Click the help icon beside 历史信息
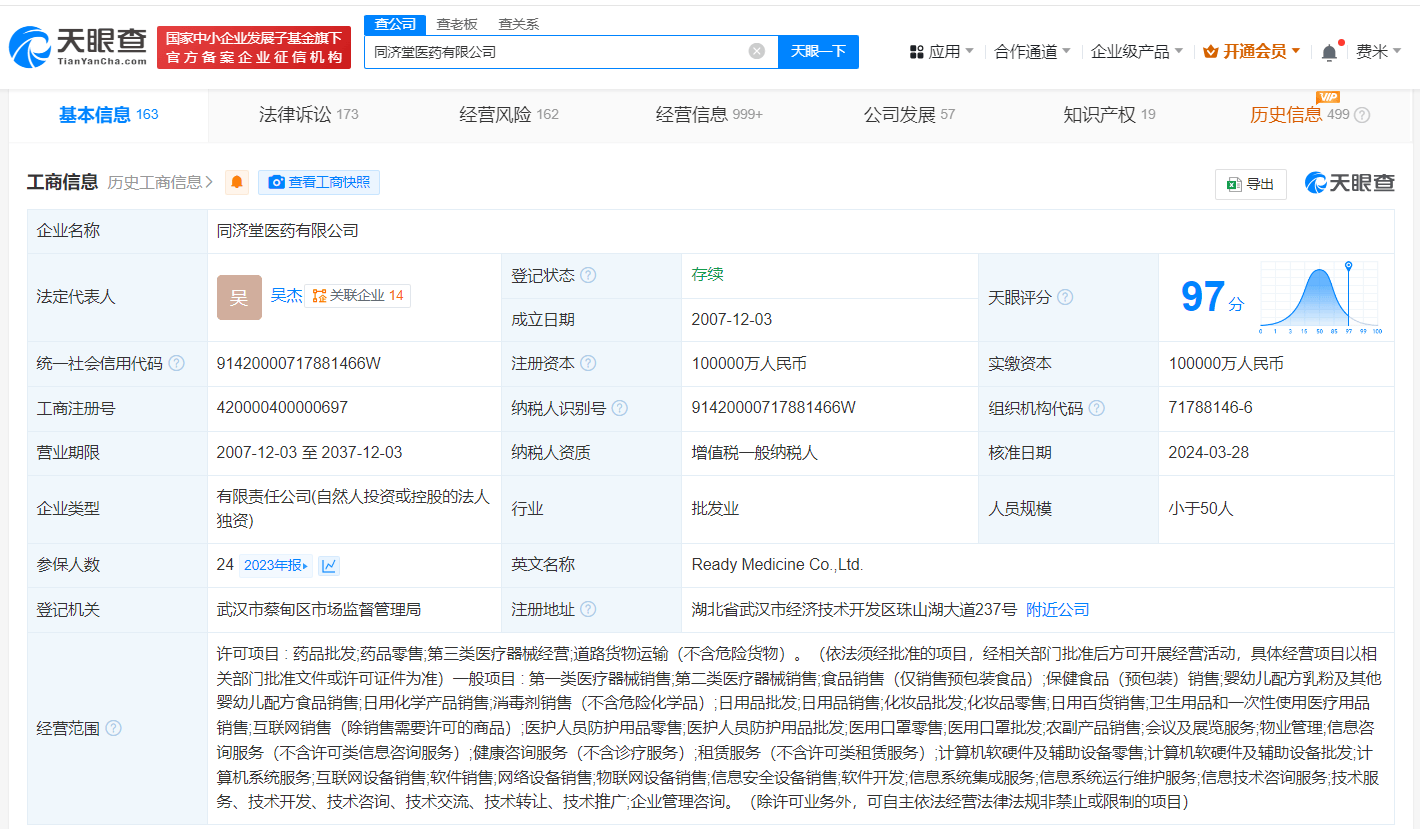This screenshot has width=1420, height=829. pos(1362,115)
